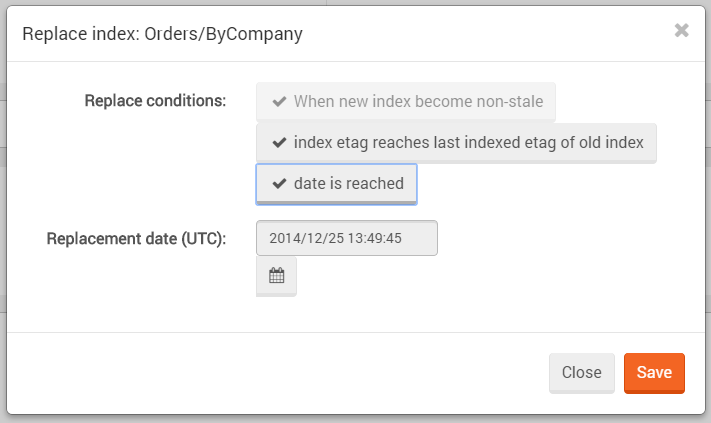The image size is (711, 423).
Task: Click the "2014/12/25 13:49:45" date value
Action: pyautogui.click(x=334, y=238)
